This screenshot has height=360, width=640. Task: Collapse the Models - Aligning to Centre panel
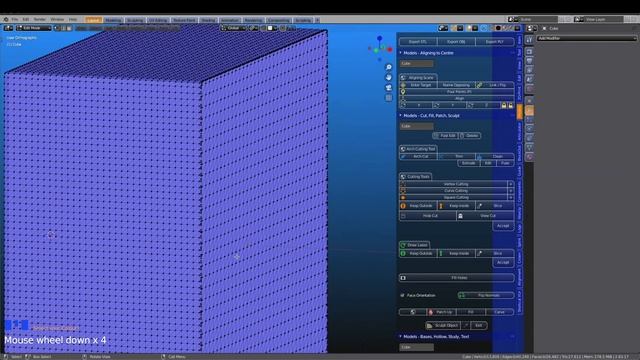coord(428,53)
